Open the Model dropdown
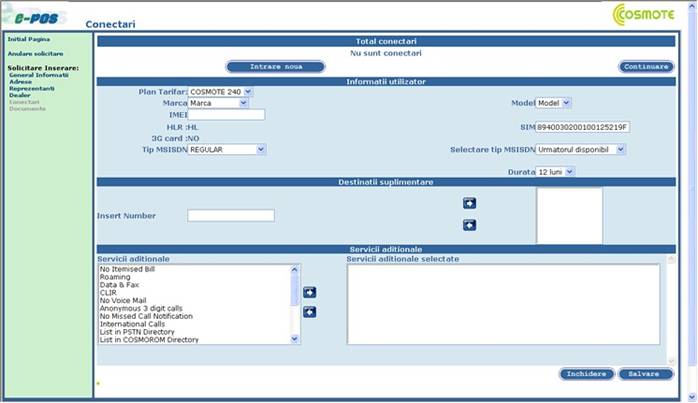 553,103
